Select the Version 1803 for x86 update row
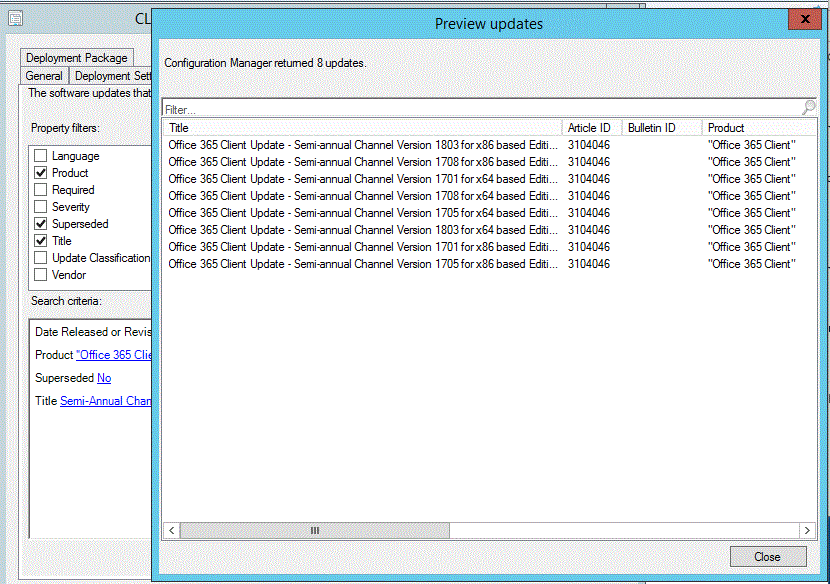The height and width of the screenshot is (584, 830). (490, 145)
